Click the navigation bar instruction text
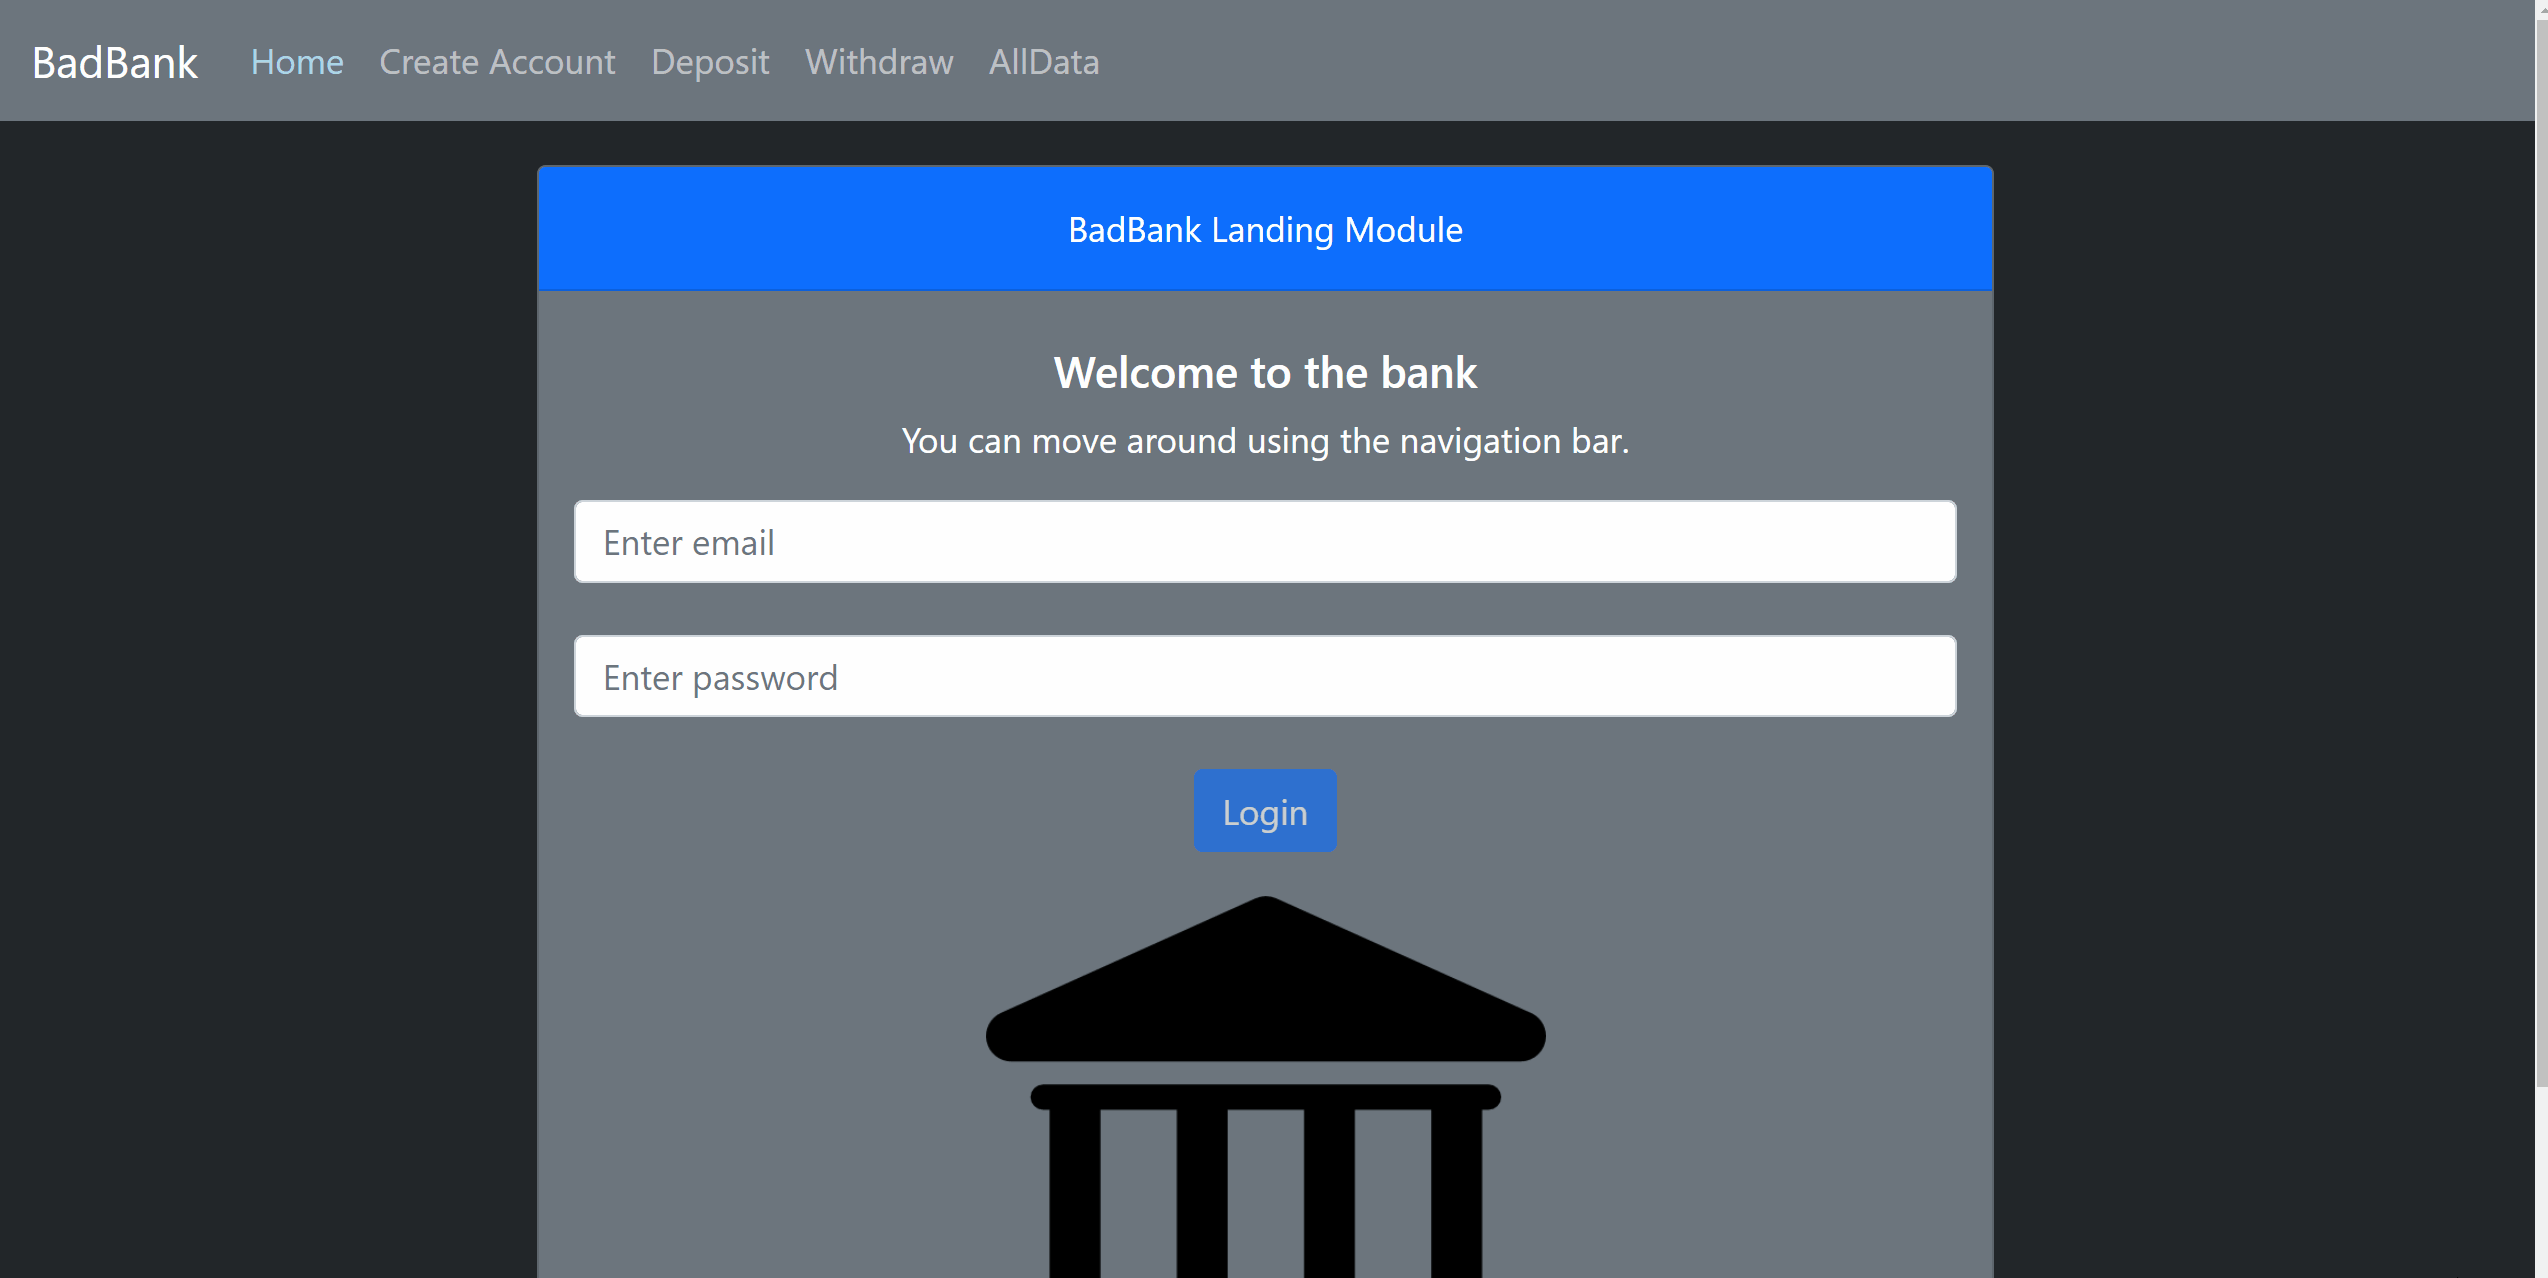This screenshot has height=1278, width=2548. (1265, 441)
